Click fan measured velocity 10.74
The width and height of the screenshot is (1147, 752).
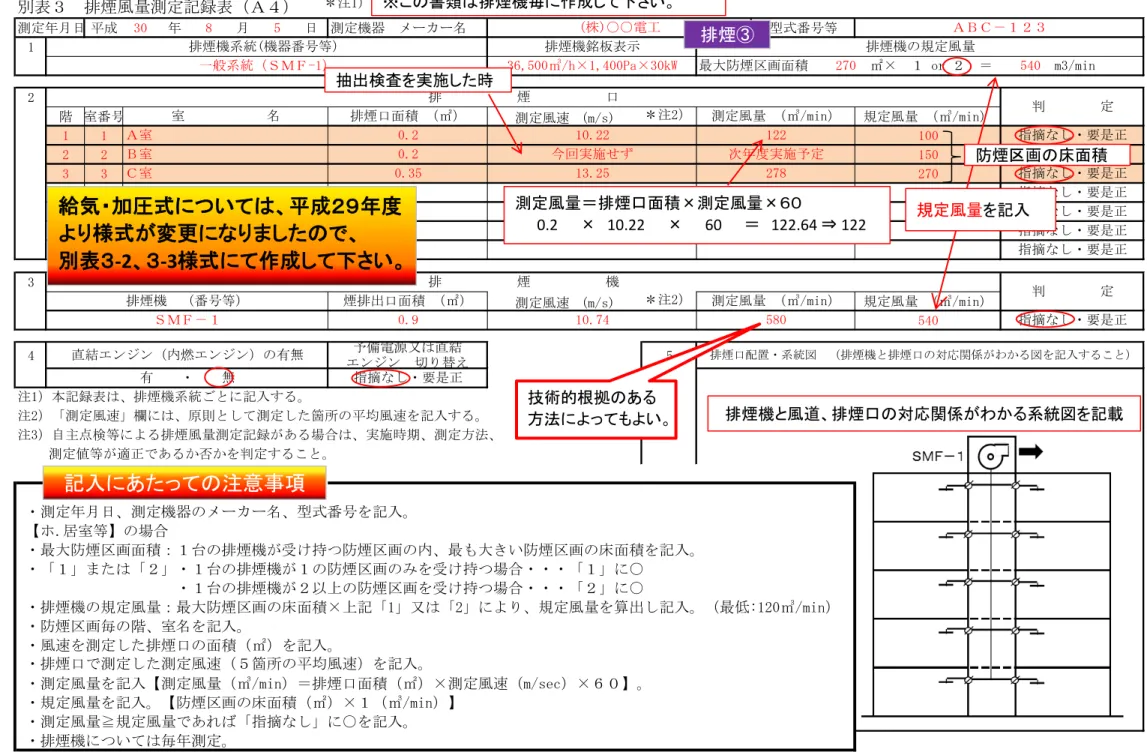(x=592, y=320)
